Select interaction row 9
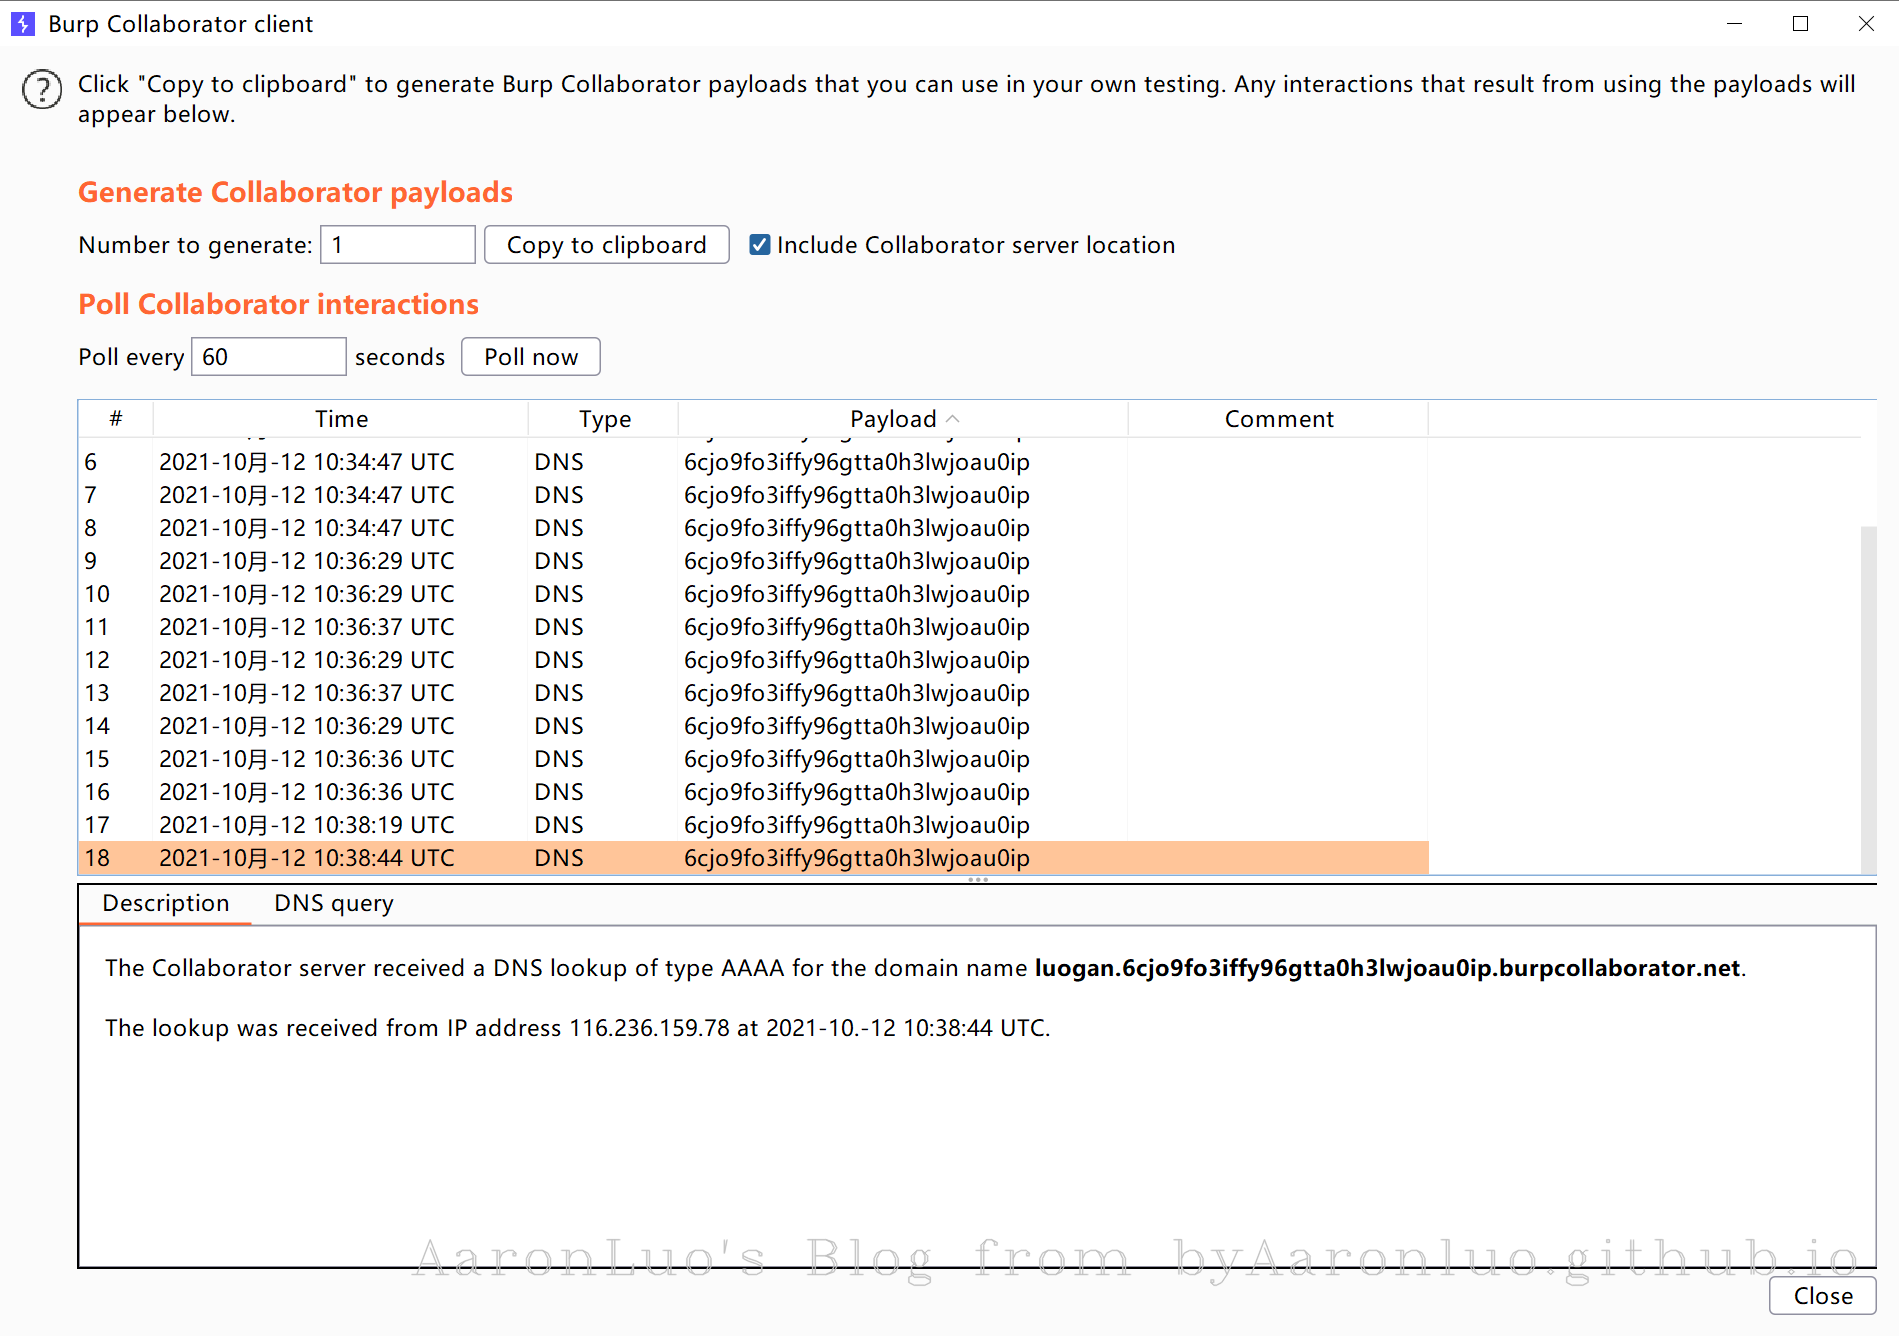1899x1337 pixels. pyautogui.click(x=753, y=561)
